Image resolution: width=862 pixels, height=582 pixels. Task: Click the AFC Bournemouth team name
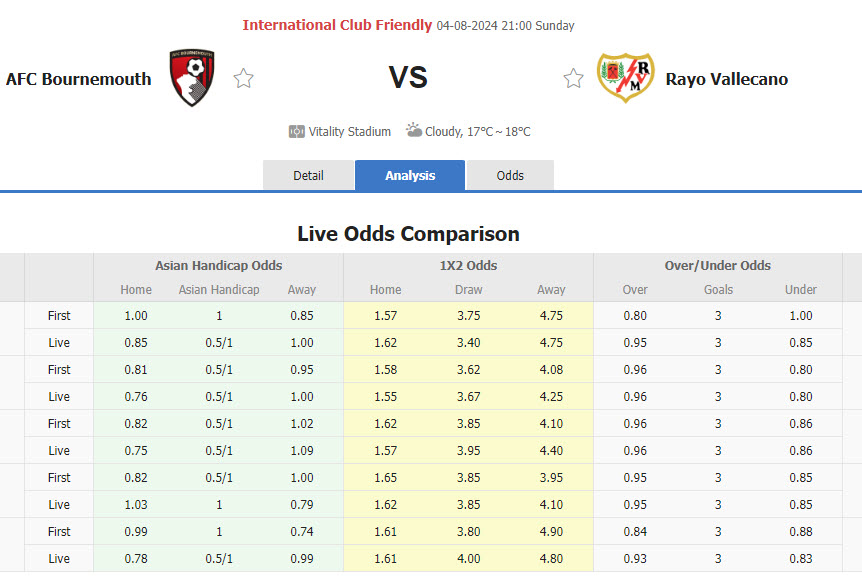[x=78, y=79]
